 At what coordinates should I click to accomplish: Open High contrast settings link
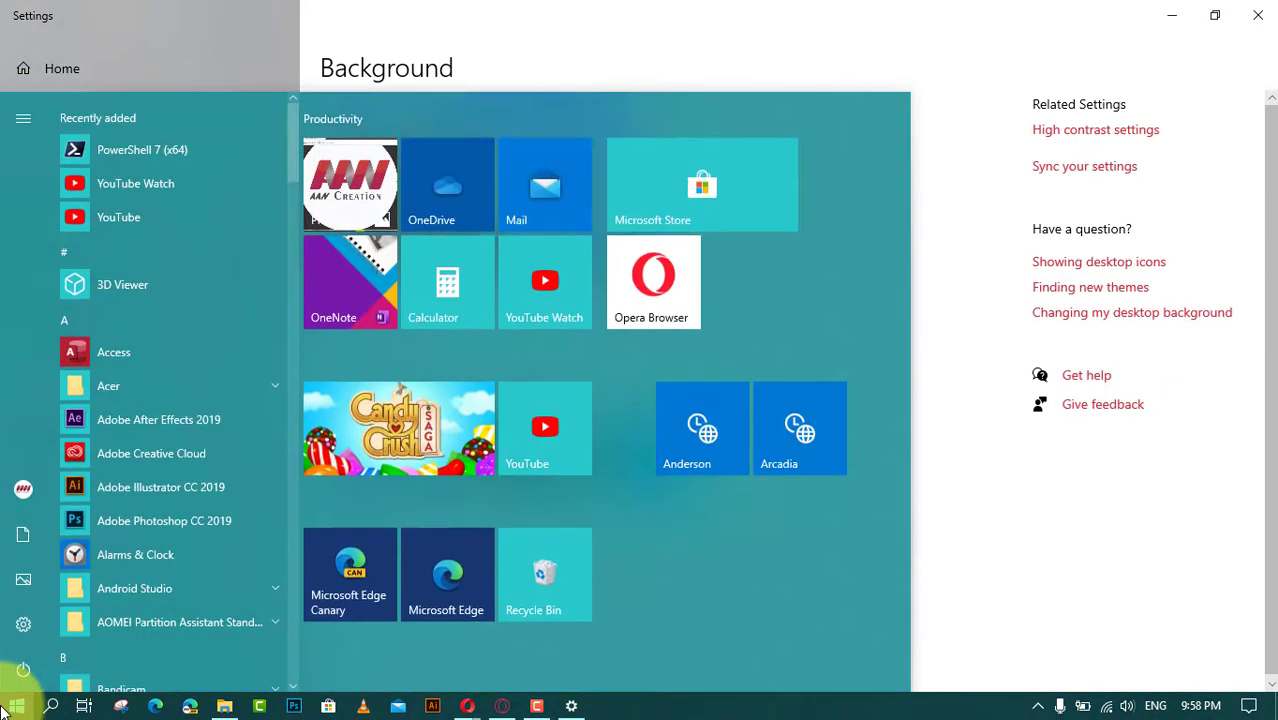pos(1095,130)
